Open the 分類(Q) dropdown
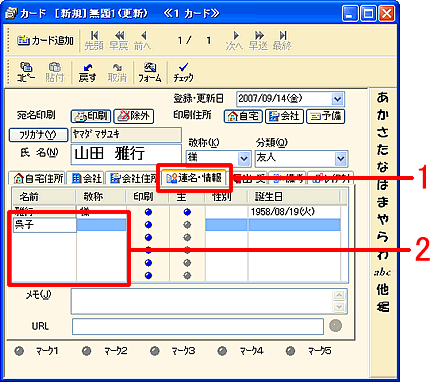430x382 pixels. click(341, 159)
